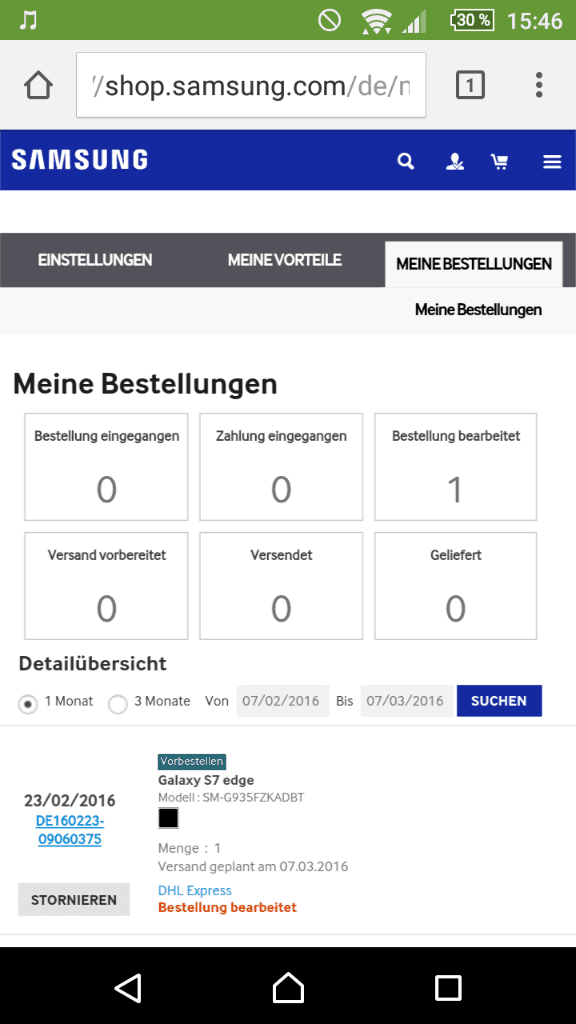Open the Galaxy S7 edge product title
This screenshot has height=1024, width=576.
[x=206, y=780]
